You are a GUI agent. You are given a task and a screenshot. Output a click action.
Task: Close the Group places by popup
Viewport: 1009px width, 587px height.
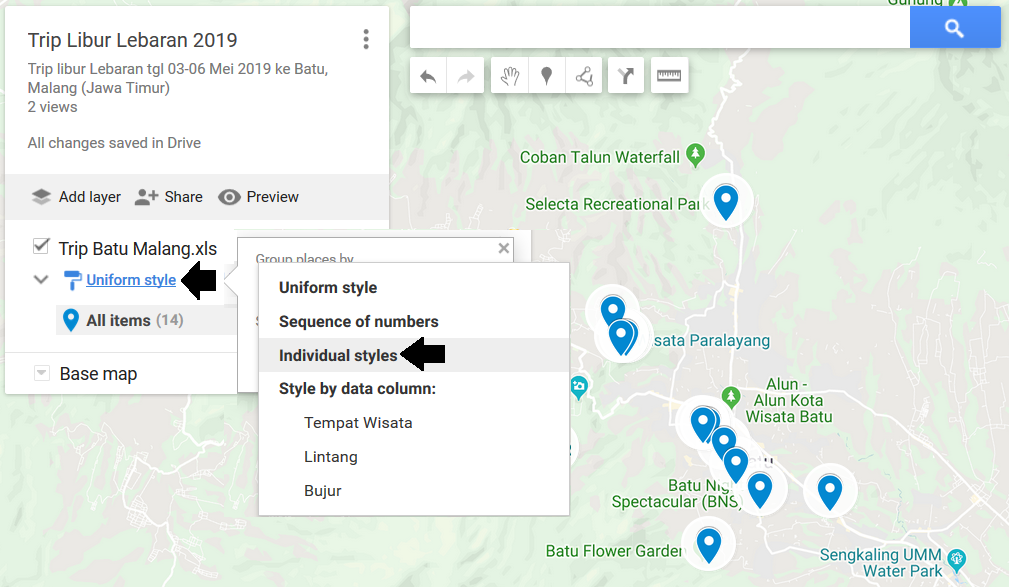(504, 248)
